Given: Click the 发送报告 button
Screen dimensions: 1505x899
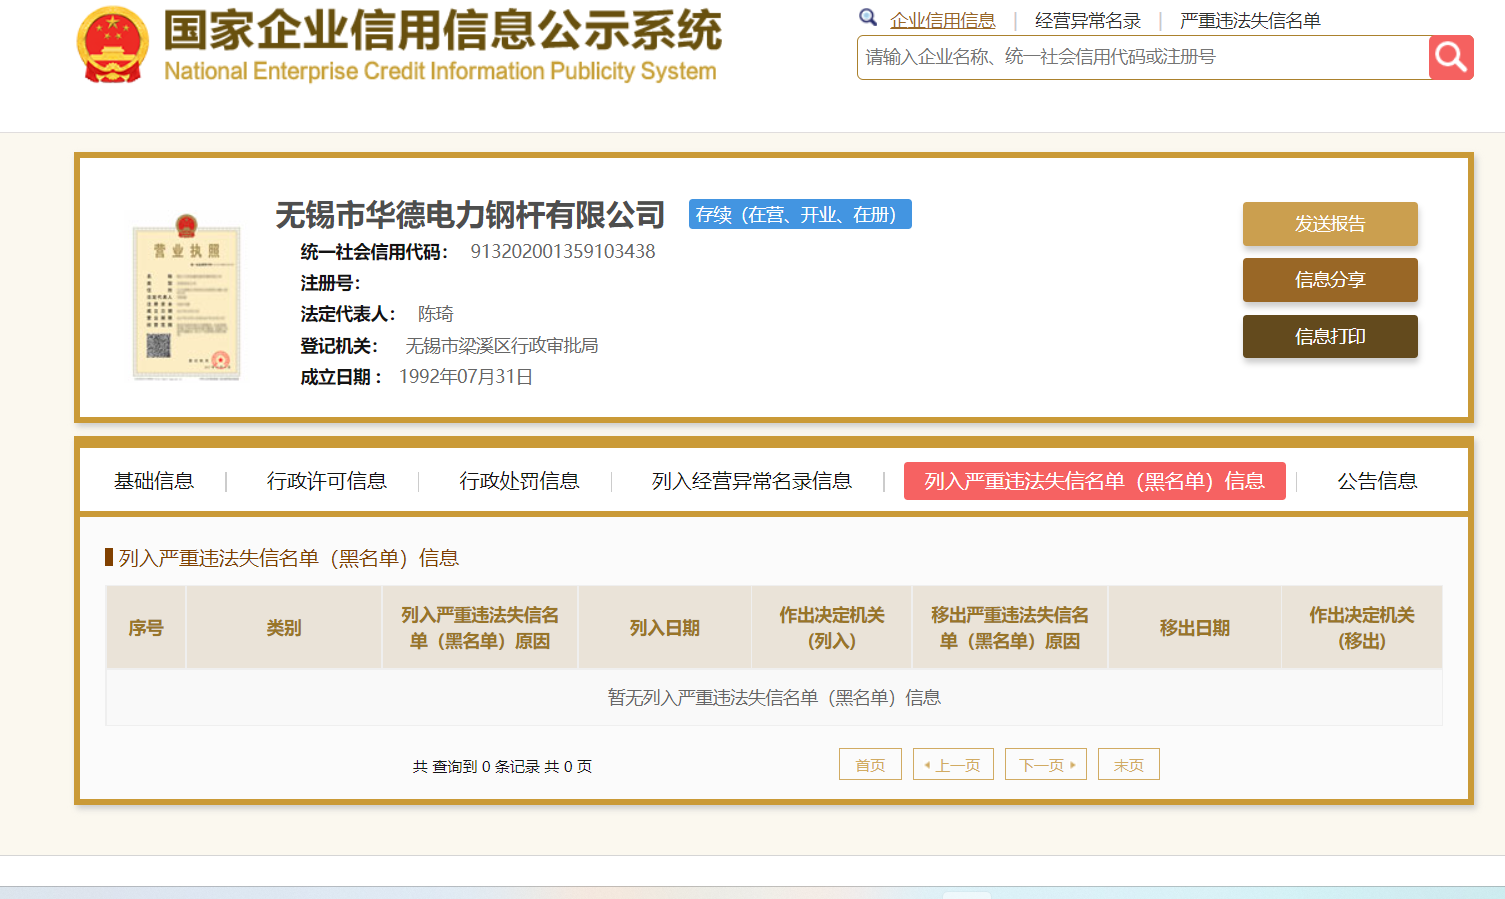Looking at the screenshot, I should tap(1330, 224).
